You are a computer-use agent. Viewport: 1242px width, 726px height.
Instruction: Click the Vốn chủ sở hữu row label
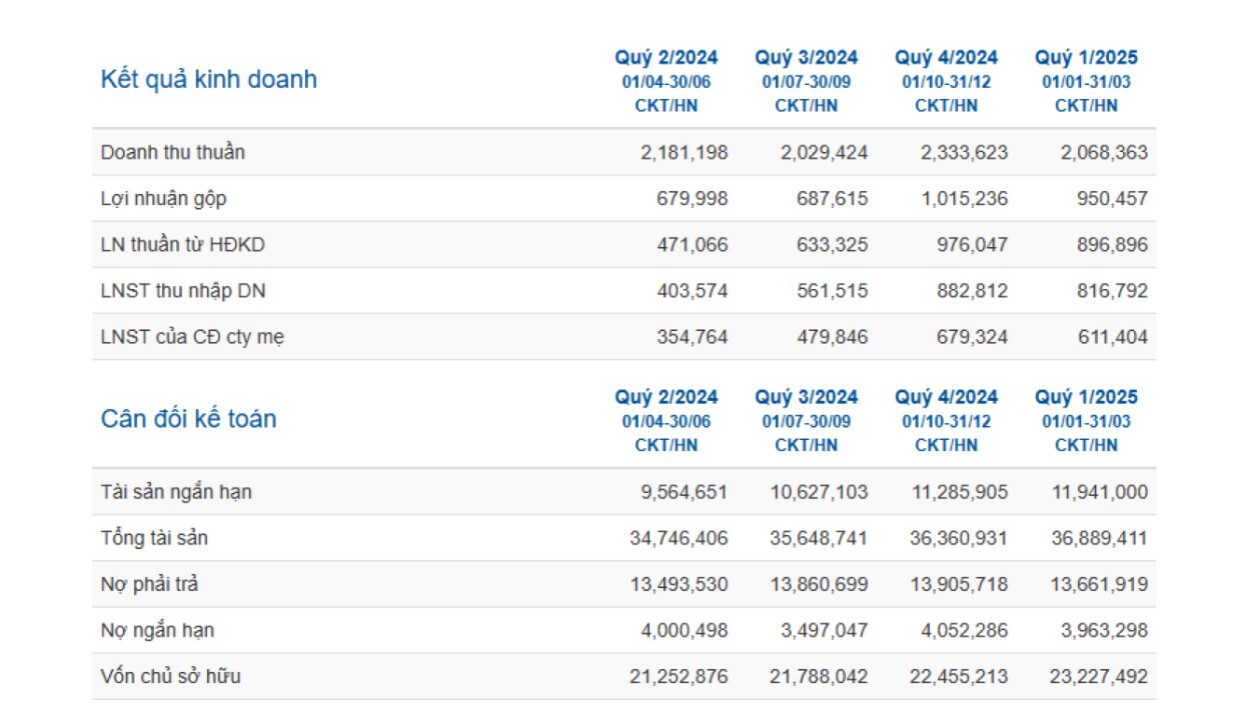pos(171,676)
